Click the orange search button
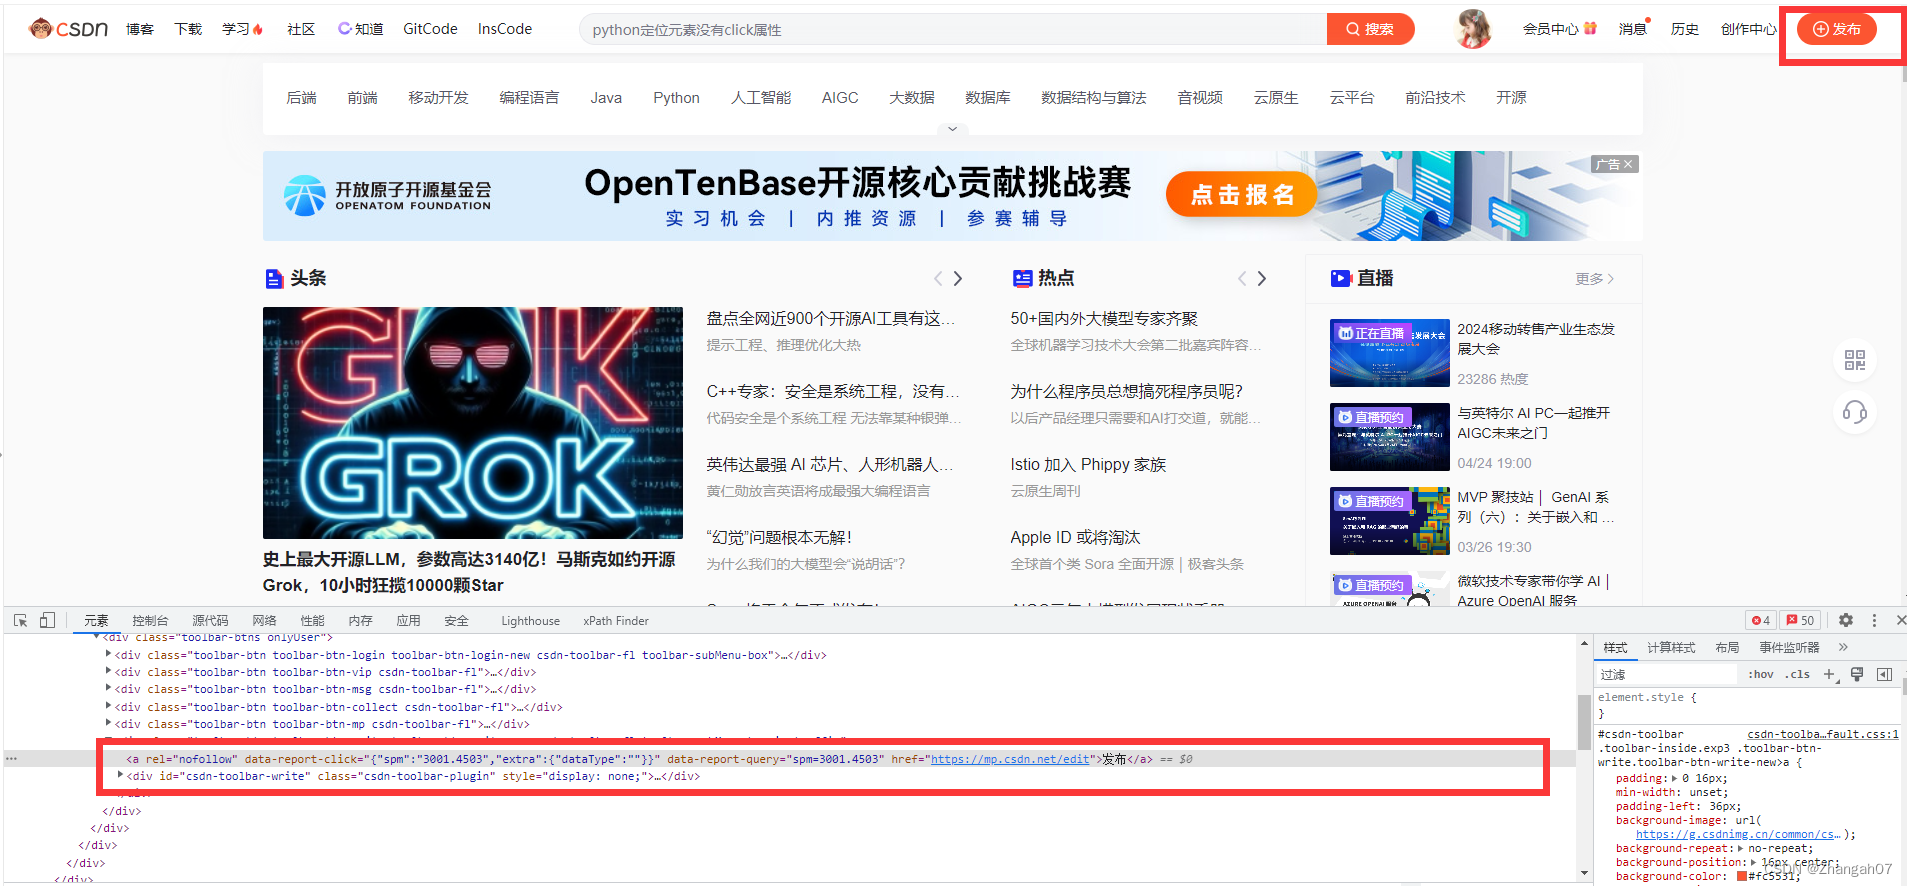Screen dimensions: 1907x886 pyautogui.click(x=1370, y=29)
